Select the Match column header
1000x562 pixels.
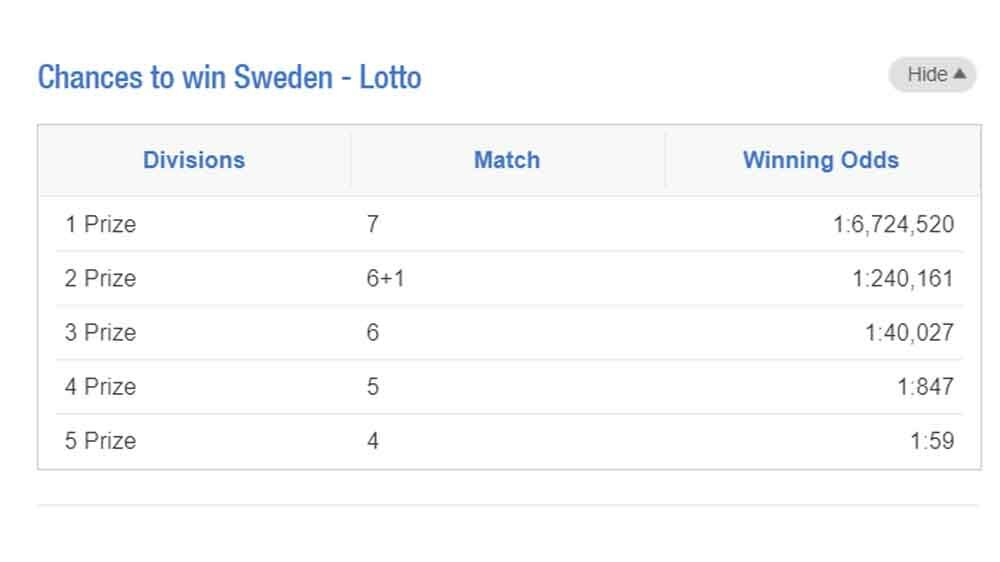coord(507,160)
